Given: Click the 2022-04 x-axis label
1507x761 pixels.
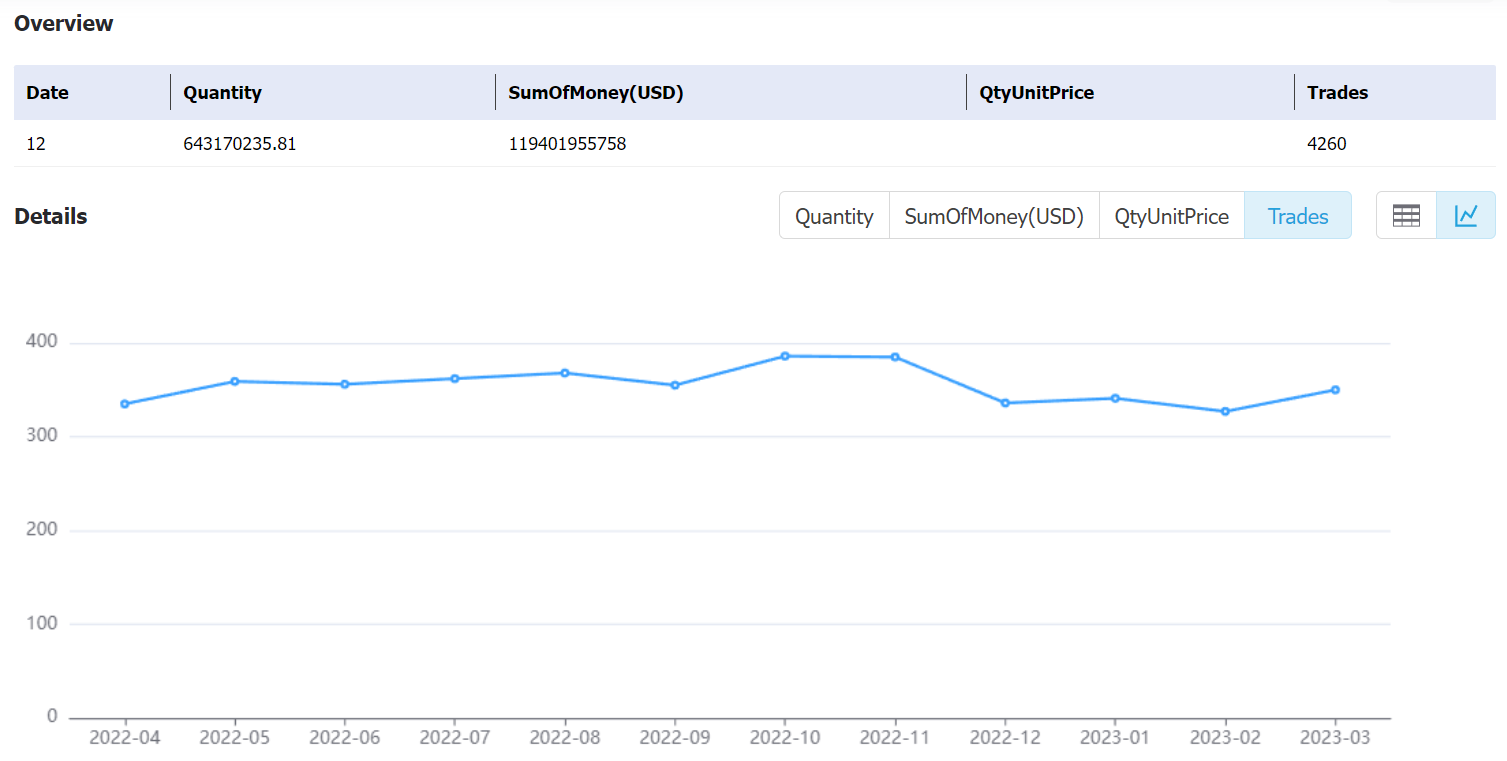Looking at the screenshot, I should coord(125,738).
